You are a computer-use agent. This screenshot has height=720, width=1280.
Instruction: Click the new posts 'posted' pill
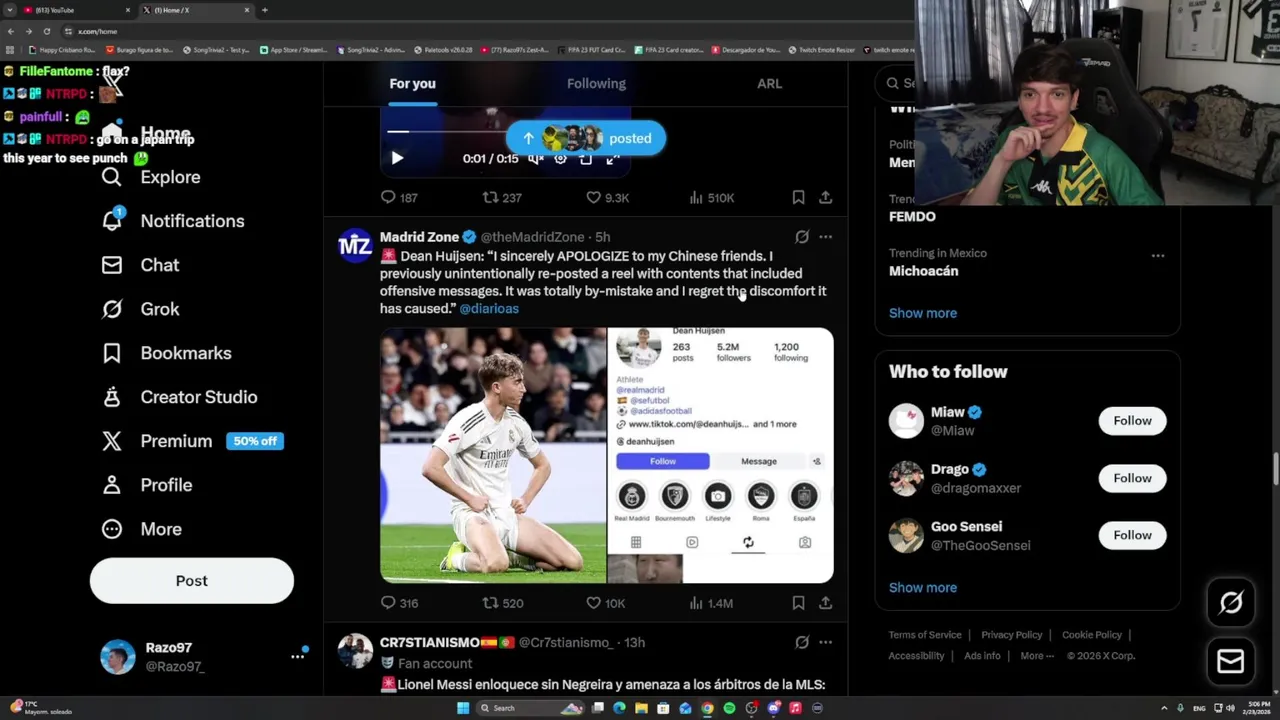click(x=586, y=138)
